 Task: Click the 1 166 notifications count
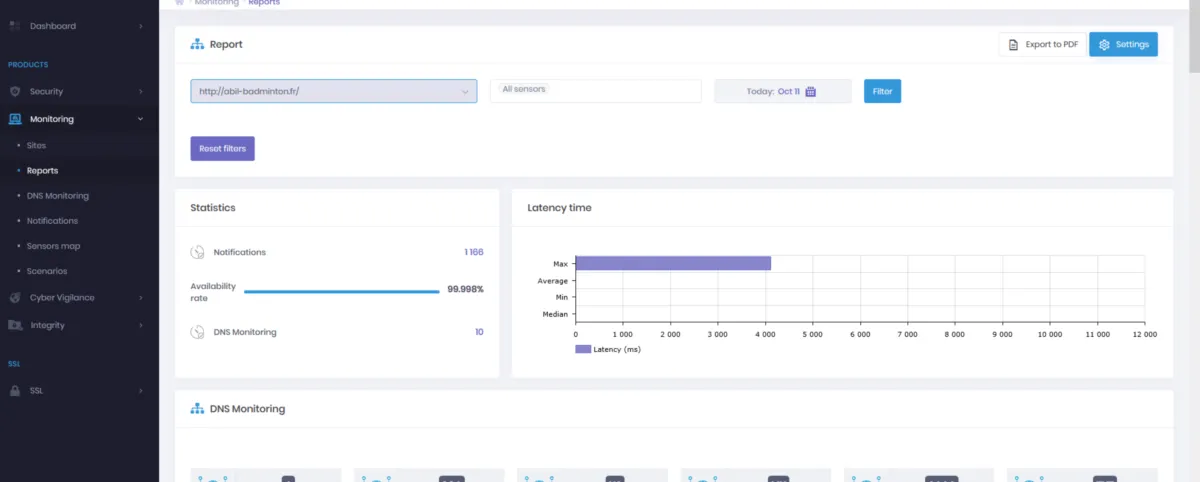(473, 252)
